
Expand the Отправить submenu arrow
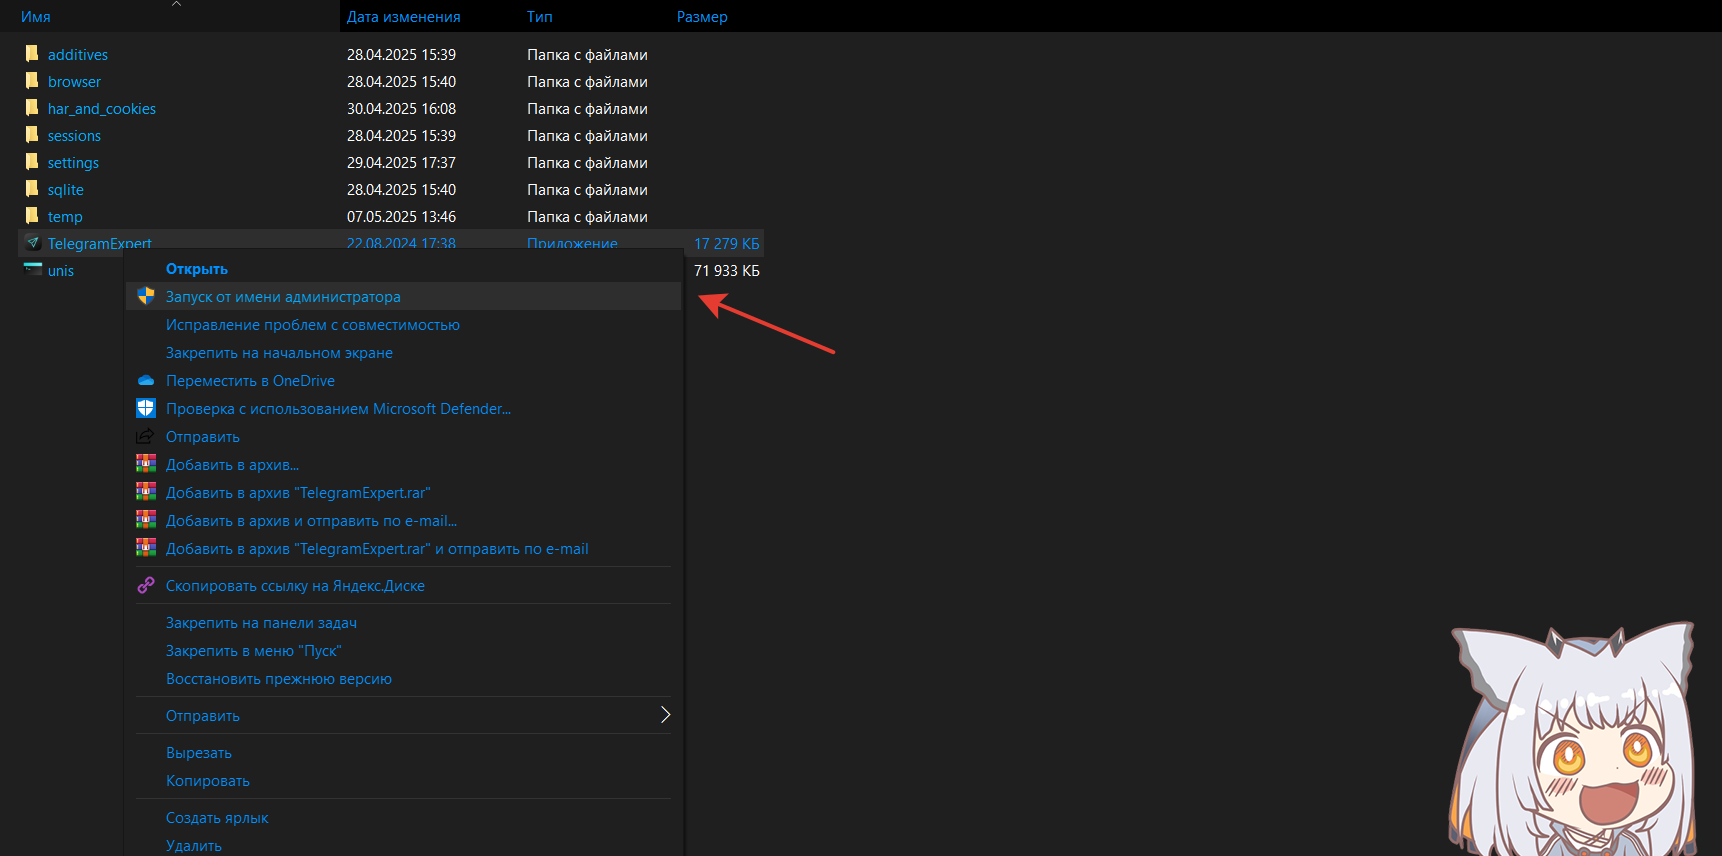coord(665,715)
